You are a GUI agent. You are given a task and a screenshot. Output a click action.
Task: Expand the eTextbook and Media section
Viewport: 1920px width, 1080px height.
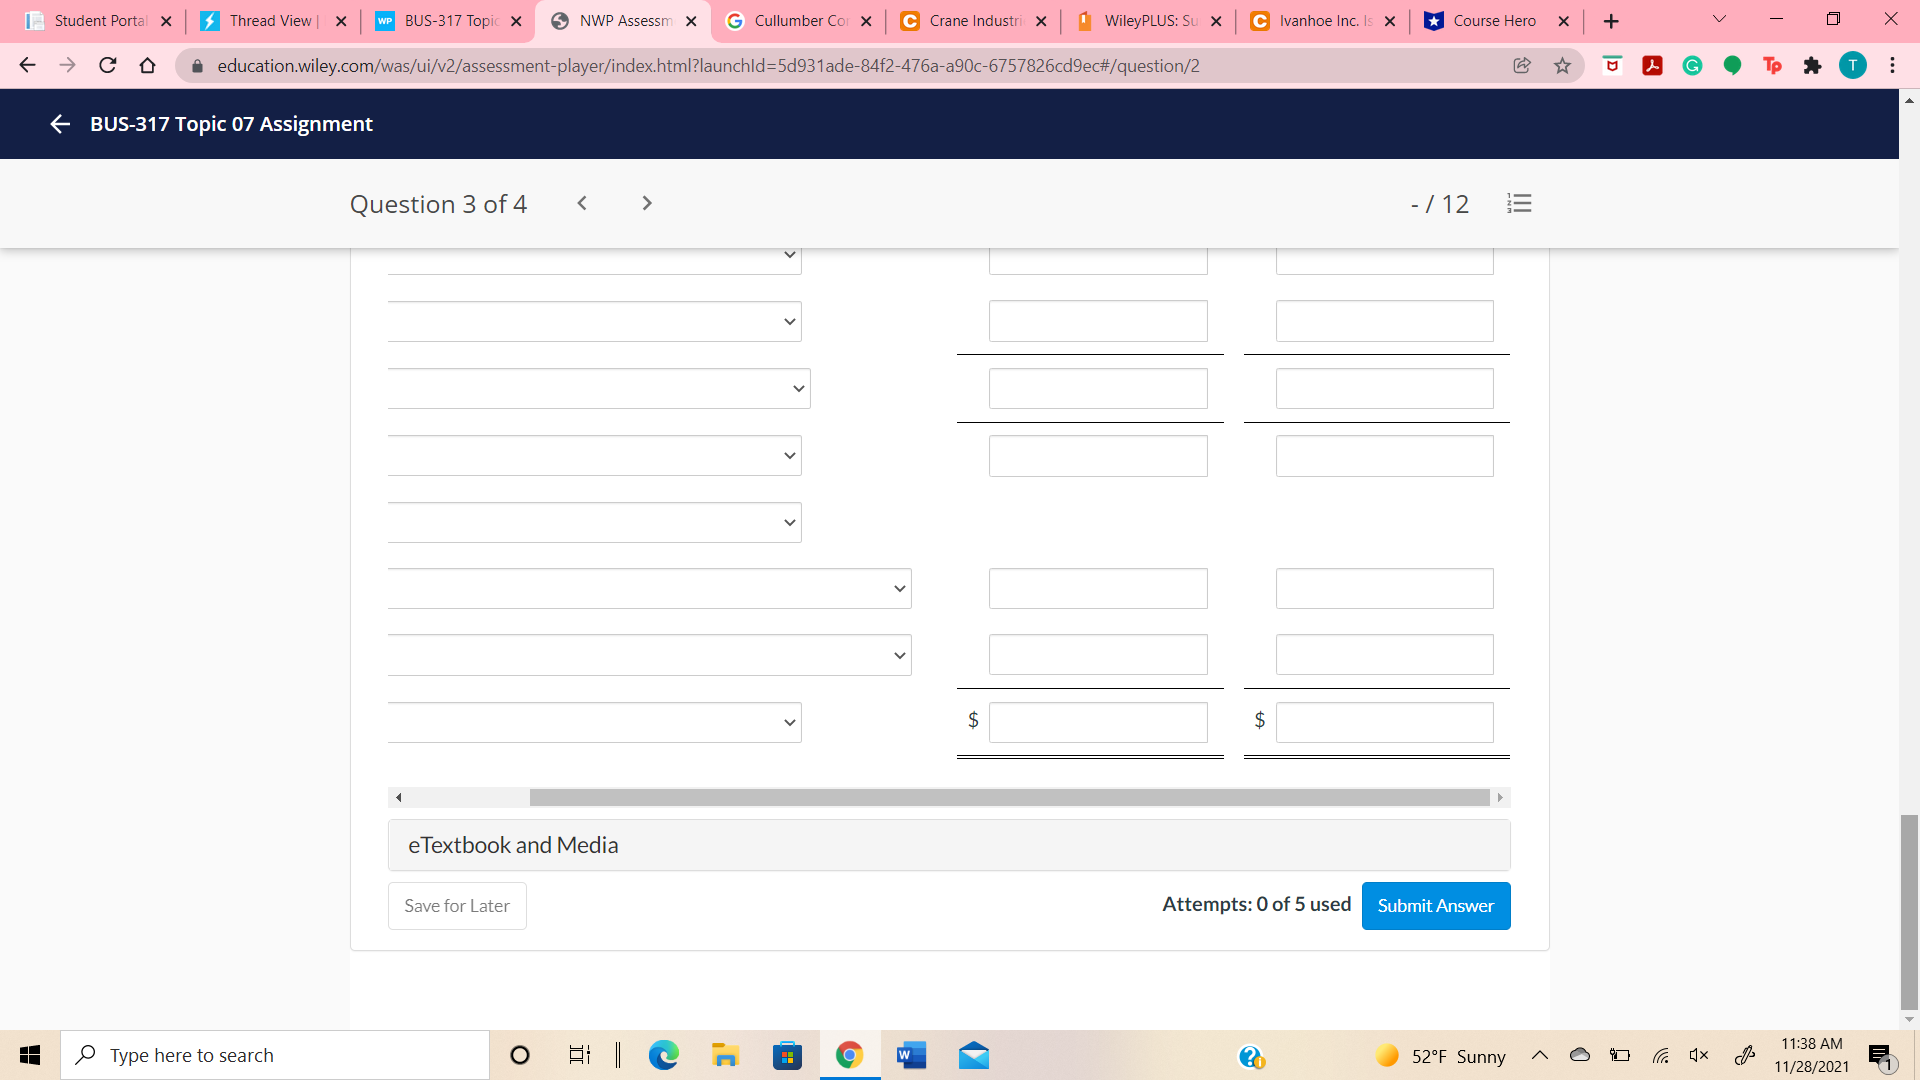pos(948,845)
